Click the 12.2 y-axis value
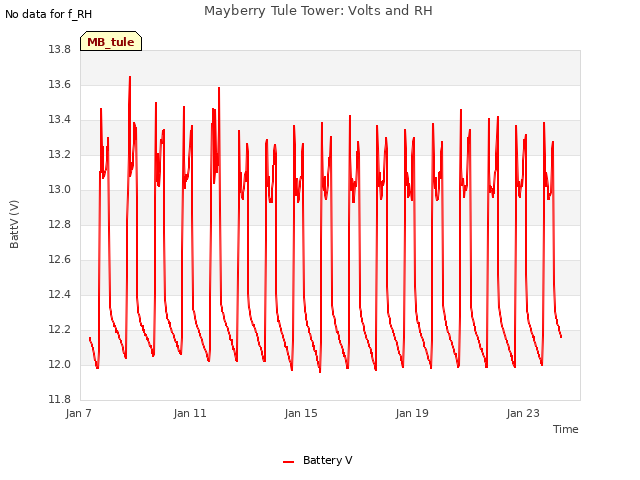Screen dimensions: 640x480 point(60,329)
